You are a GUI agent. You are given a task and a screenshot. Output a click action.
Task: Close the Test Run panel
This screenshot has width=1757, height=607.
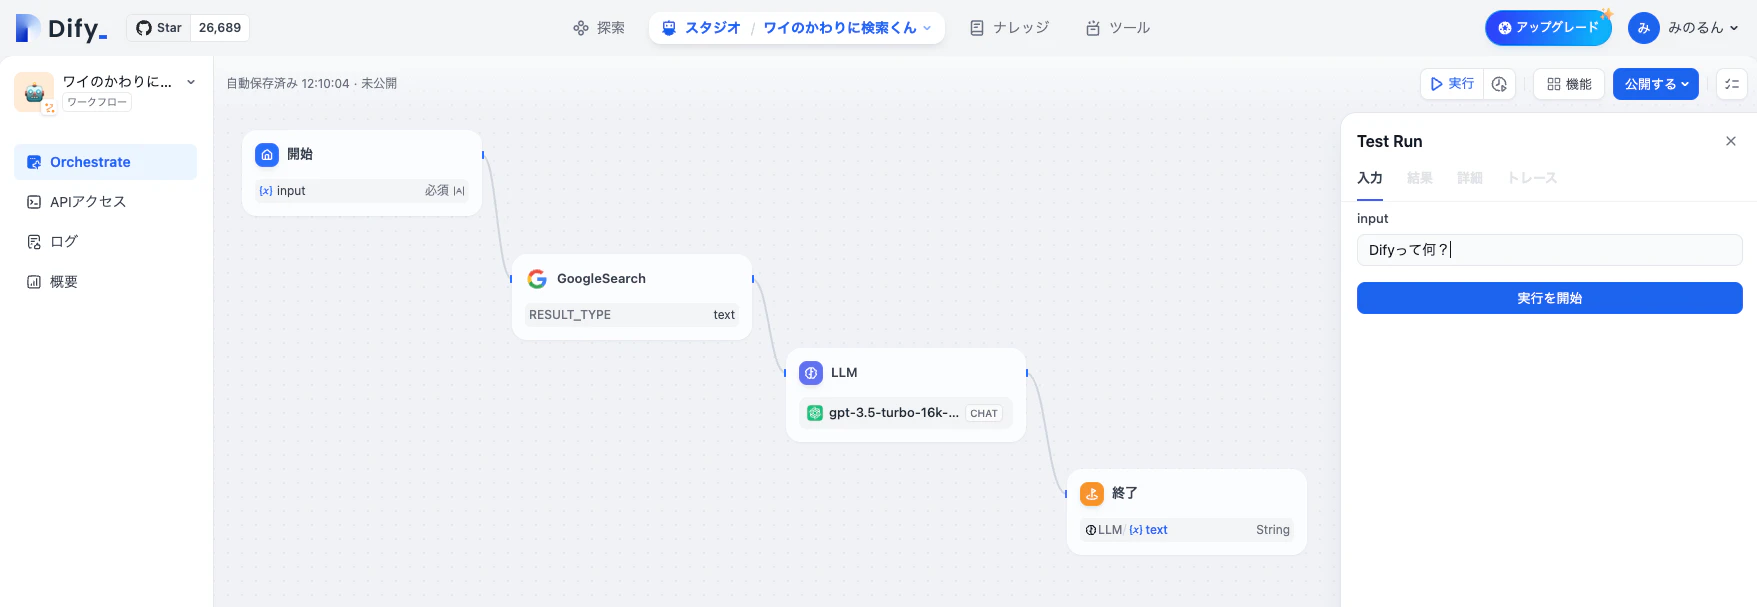click(1731, 141)
